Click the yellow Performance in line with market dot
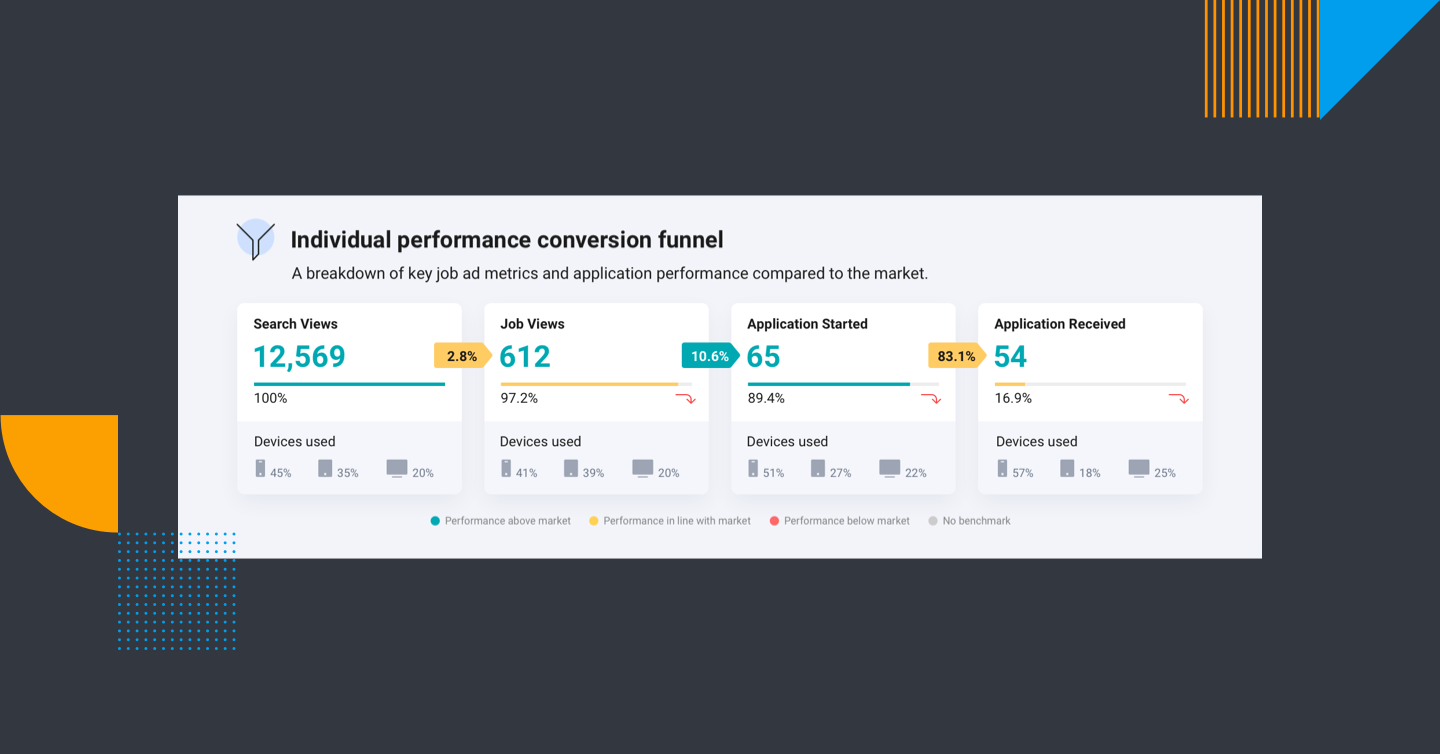Viewport: 1440px width, 754px height. click(594, 521)
